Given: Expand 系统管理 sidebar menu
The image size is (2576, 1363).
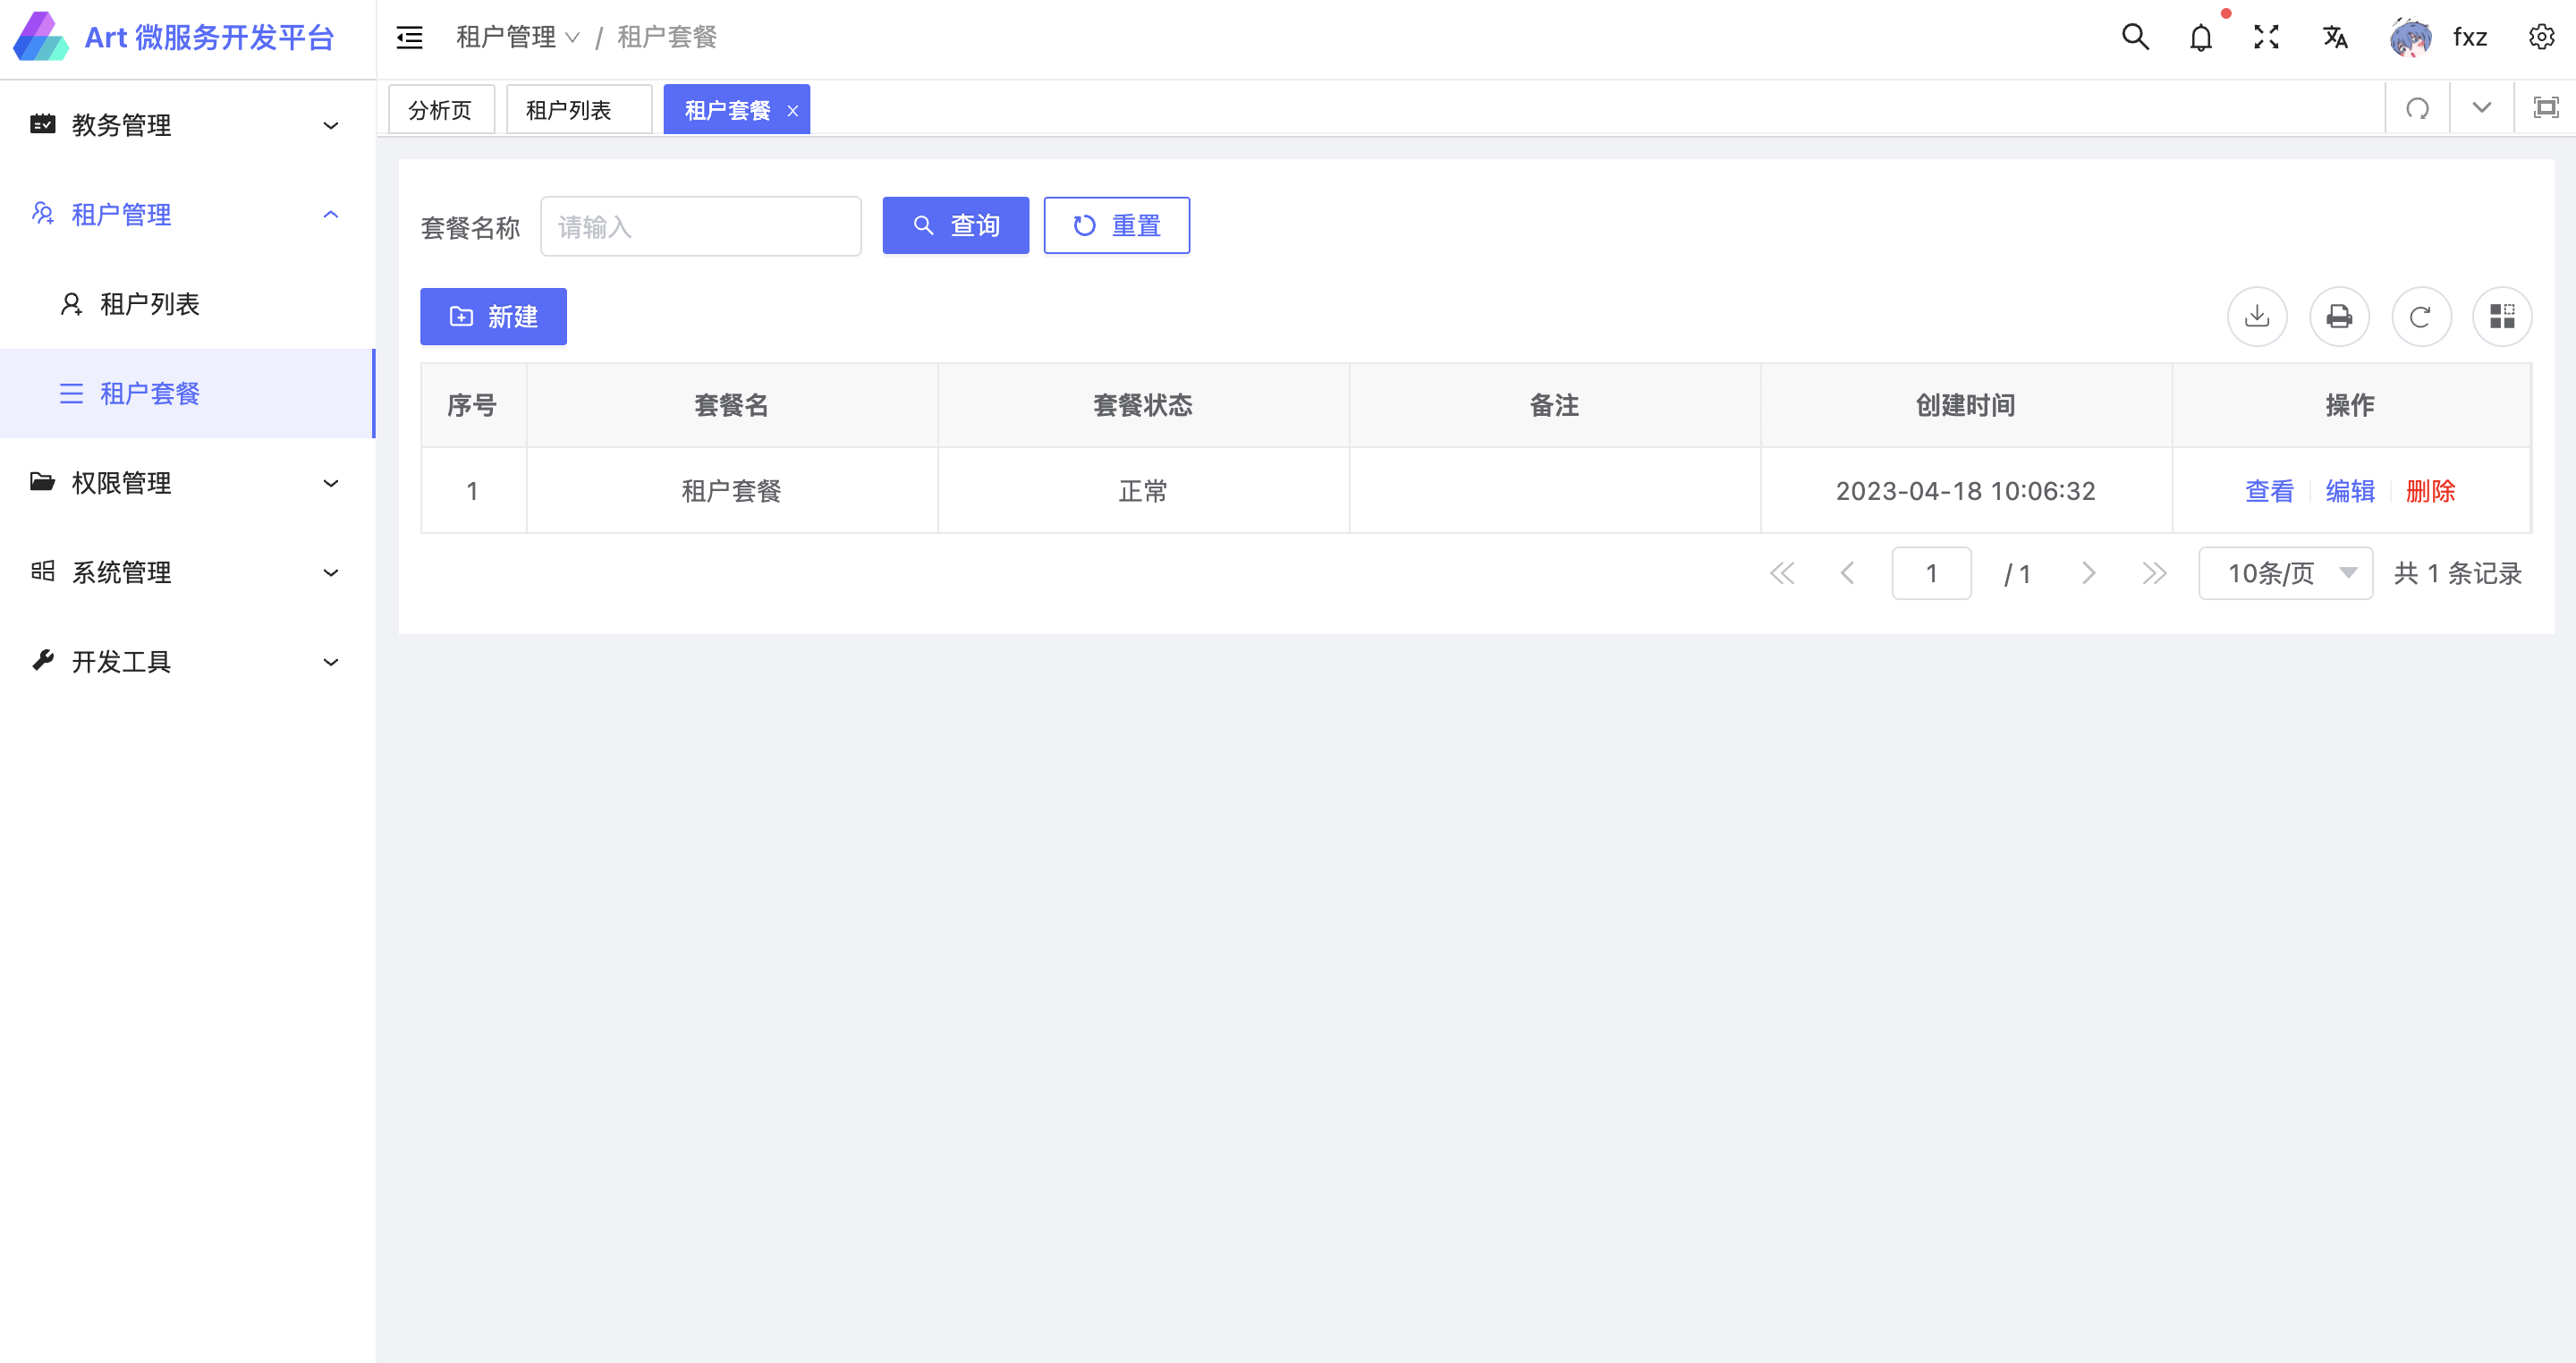Looking at the screenshot, I should (x=187, y=572).
